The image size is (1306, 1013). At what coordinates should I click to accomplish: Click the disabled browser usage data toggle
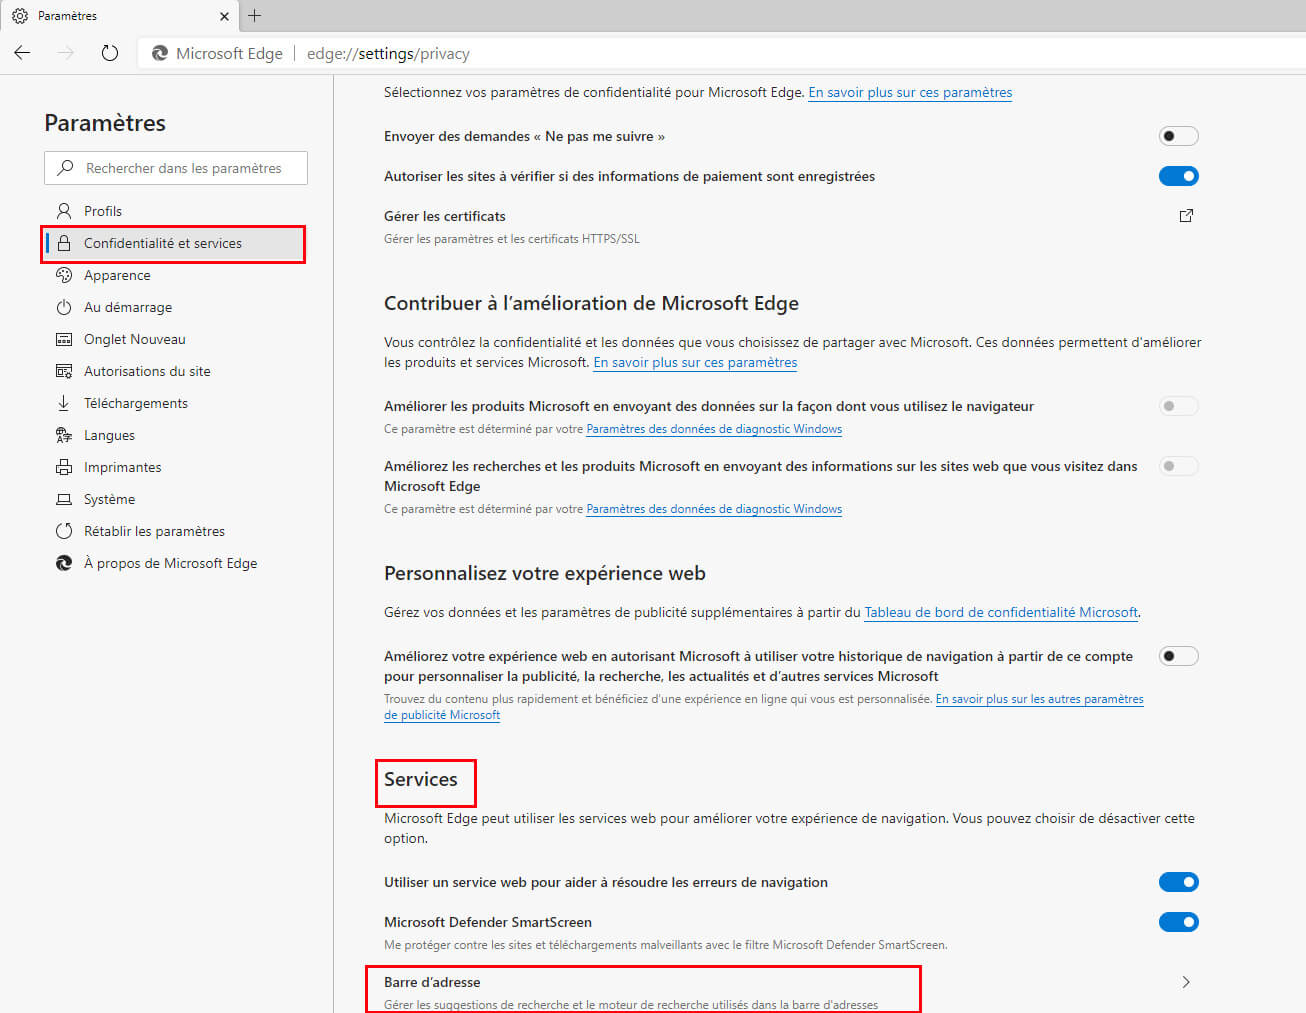pos(1179,406)
